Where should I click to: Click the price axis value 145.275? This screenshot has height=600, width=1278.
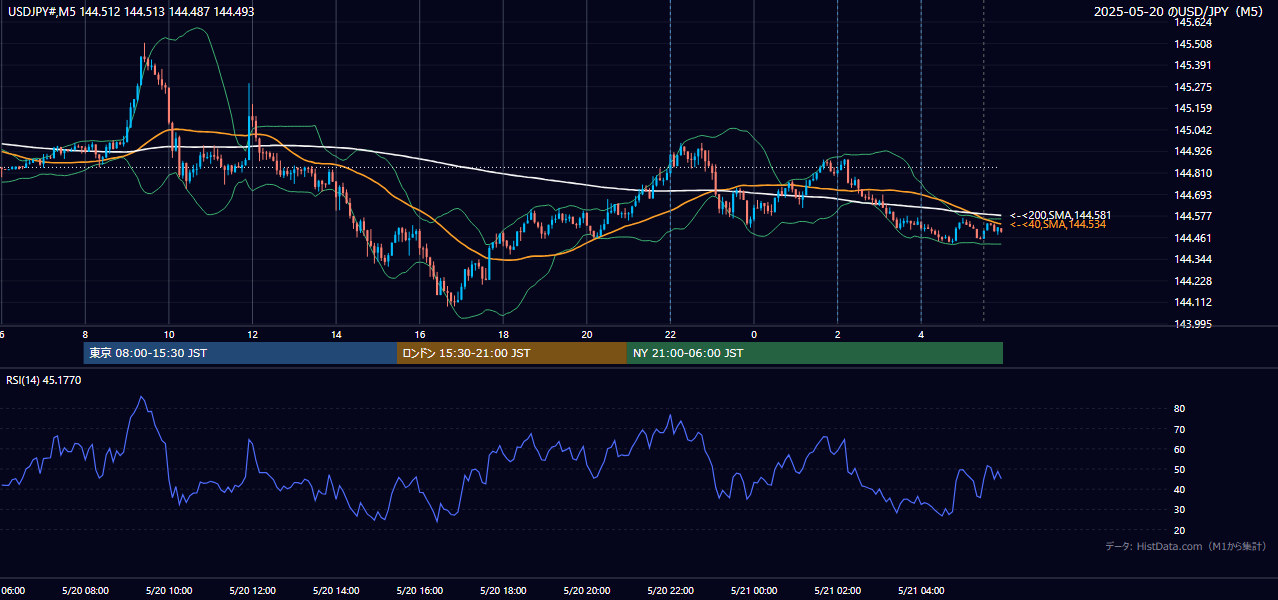[x=1194, y=87]
